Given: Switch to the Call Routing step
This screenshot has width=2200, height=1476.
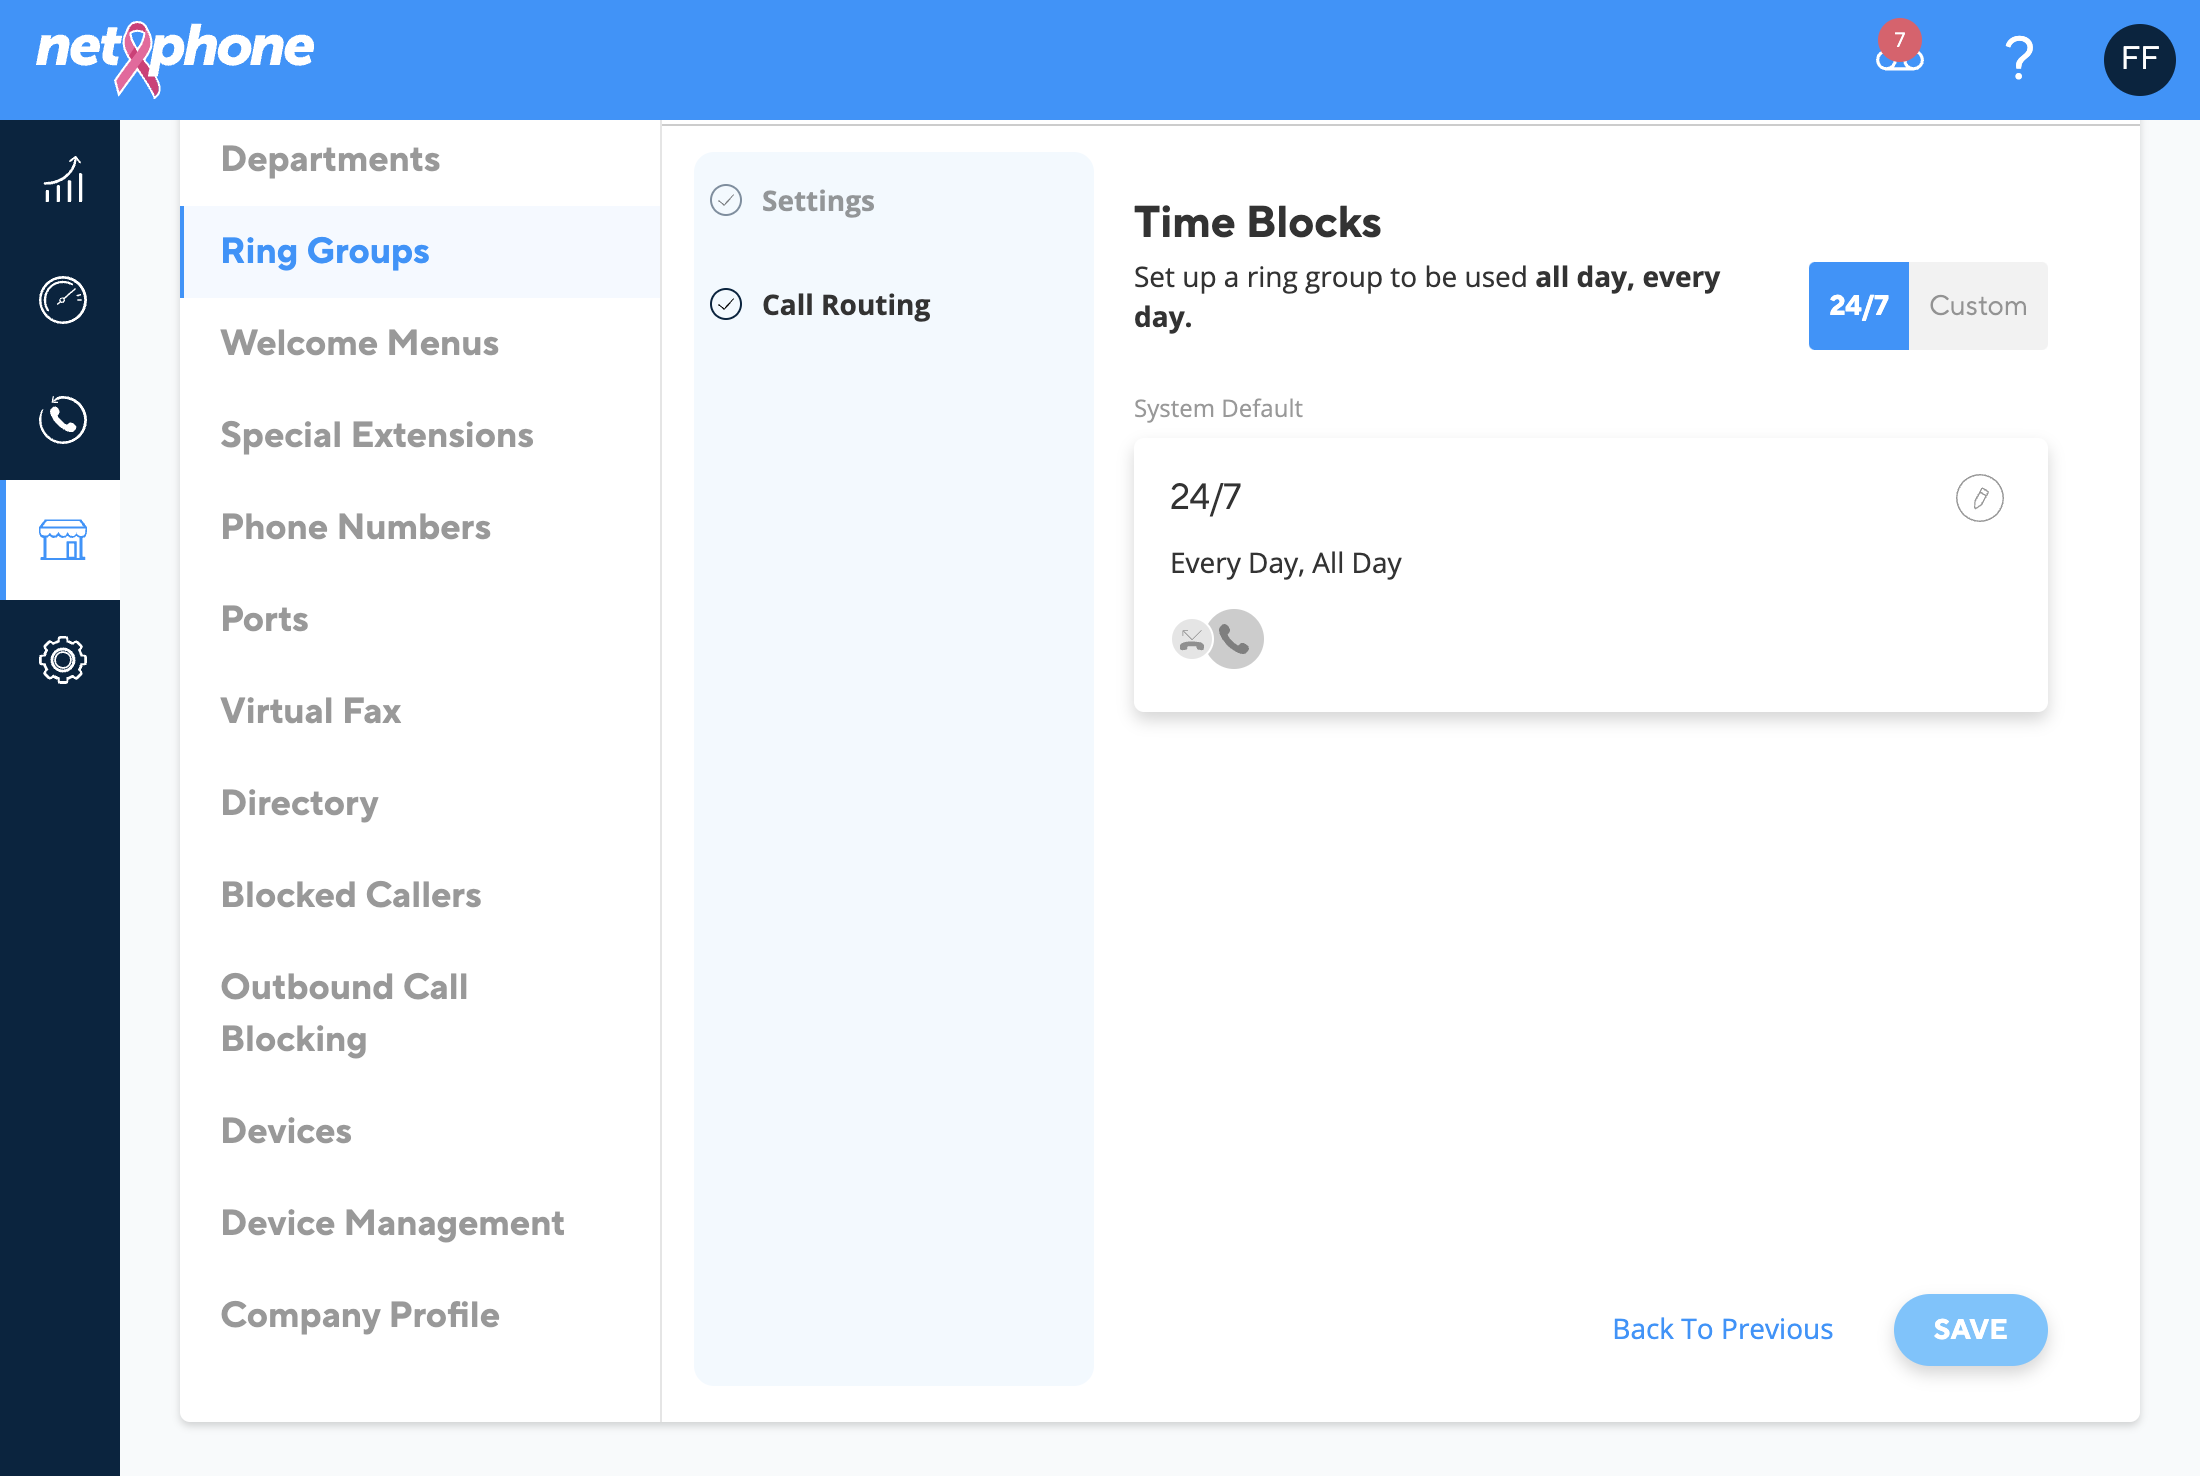Looking at the screenshot, I should 846,305.
